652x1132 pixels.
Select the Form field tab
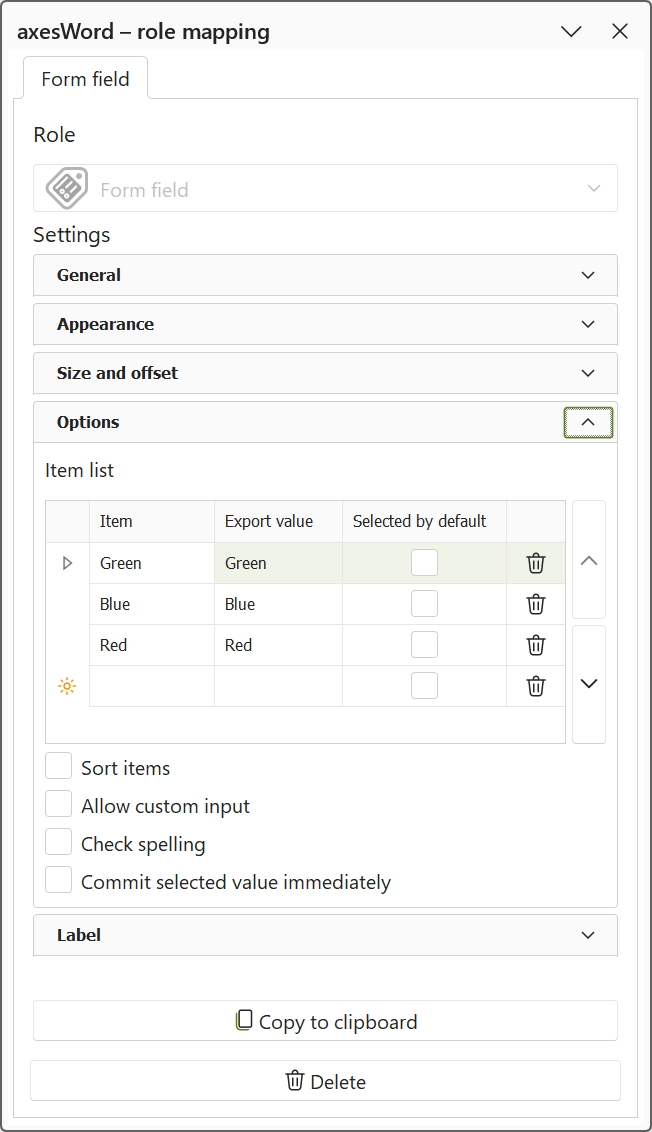85,79
